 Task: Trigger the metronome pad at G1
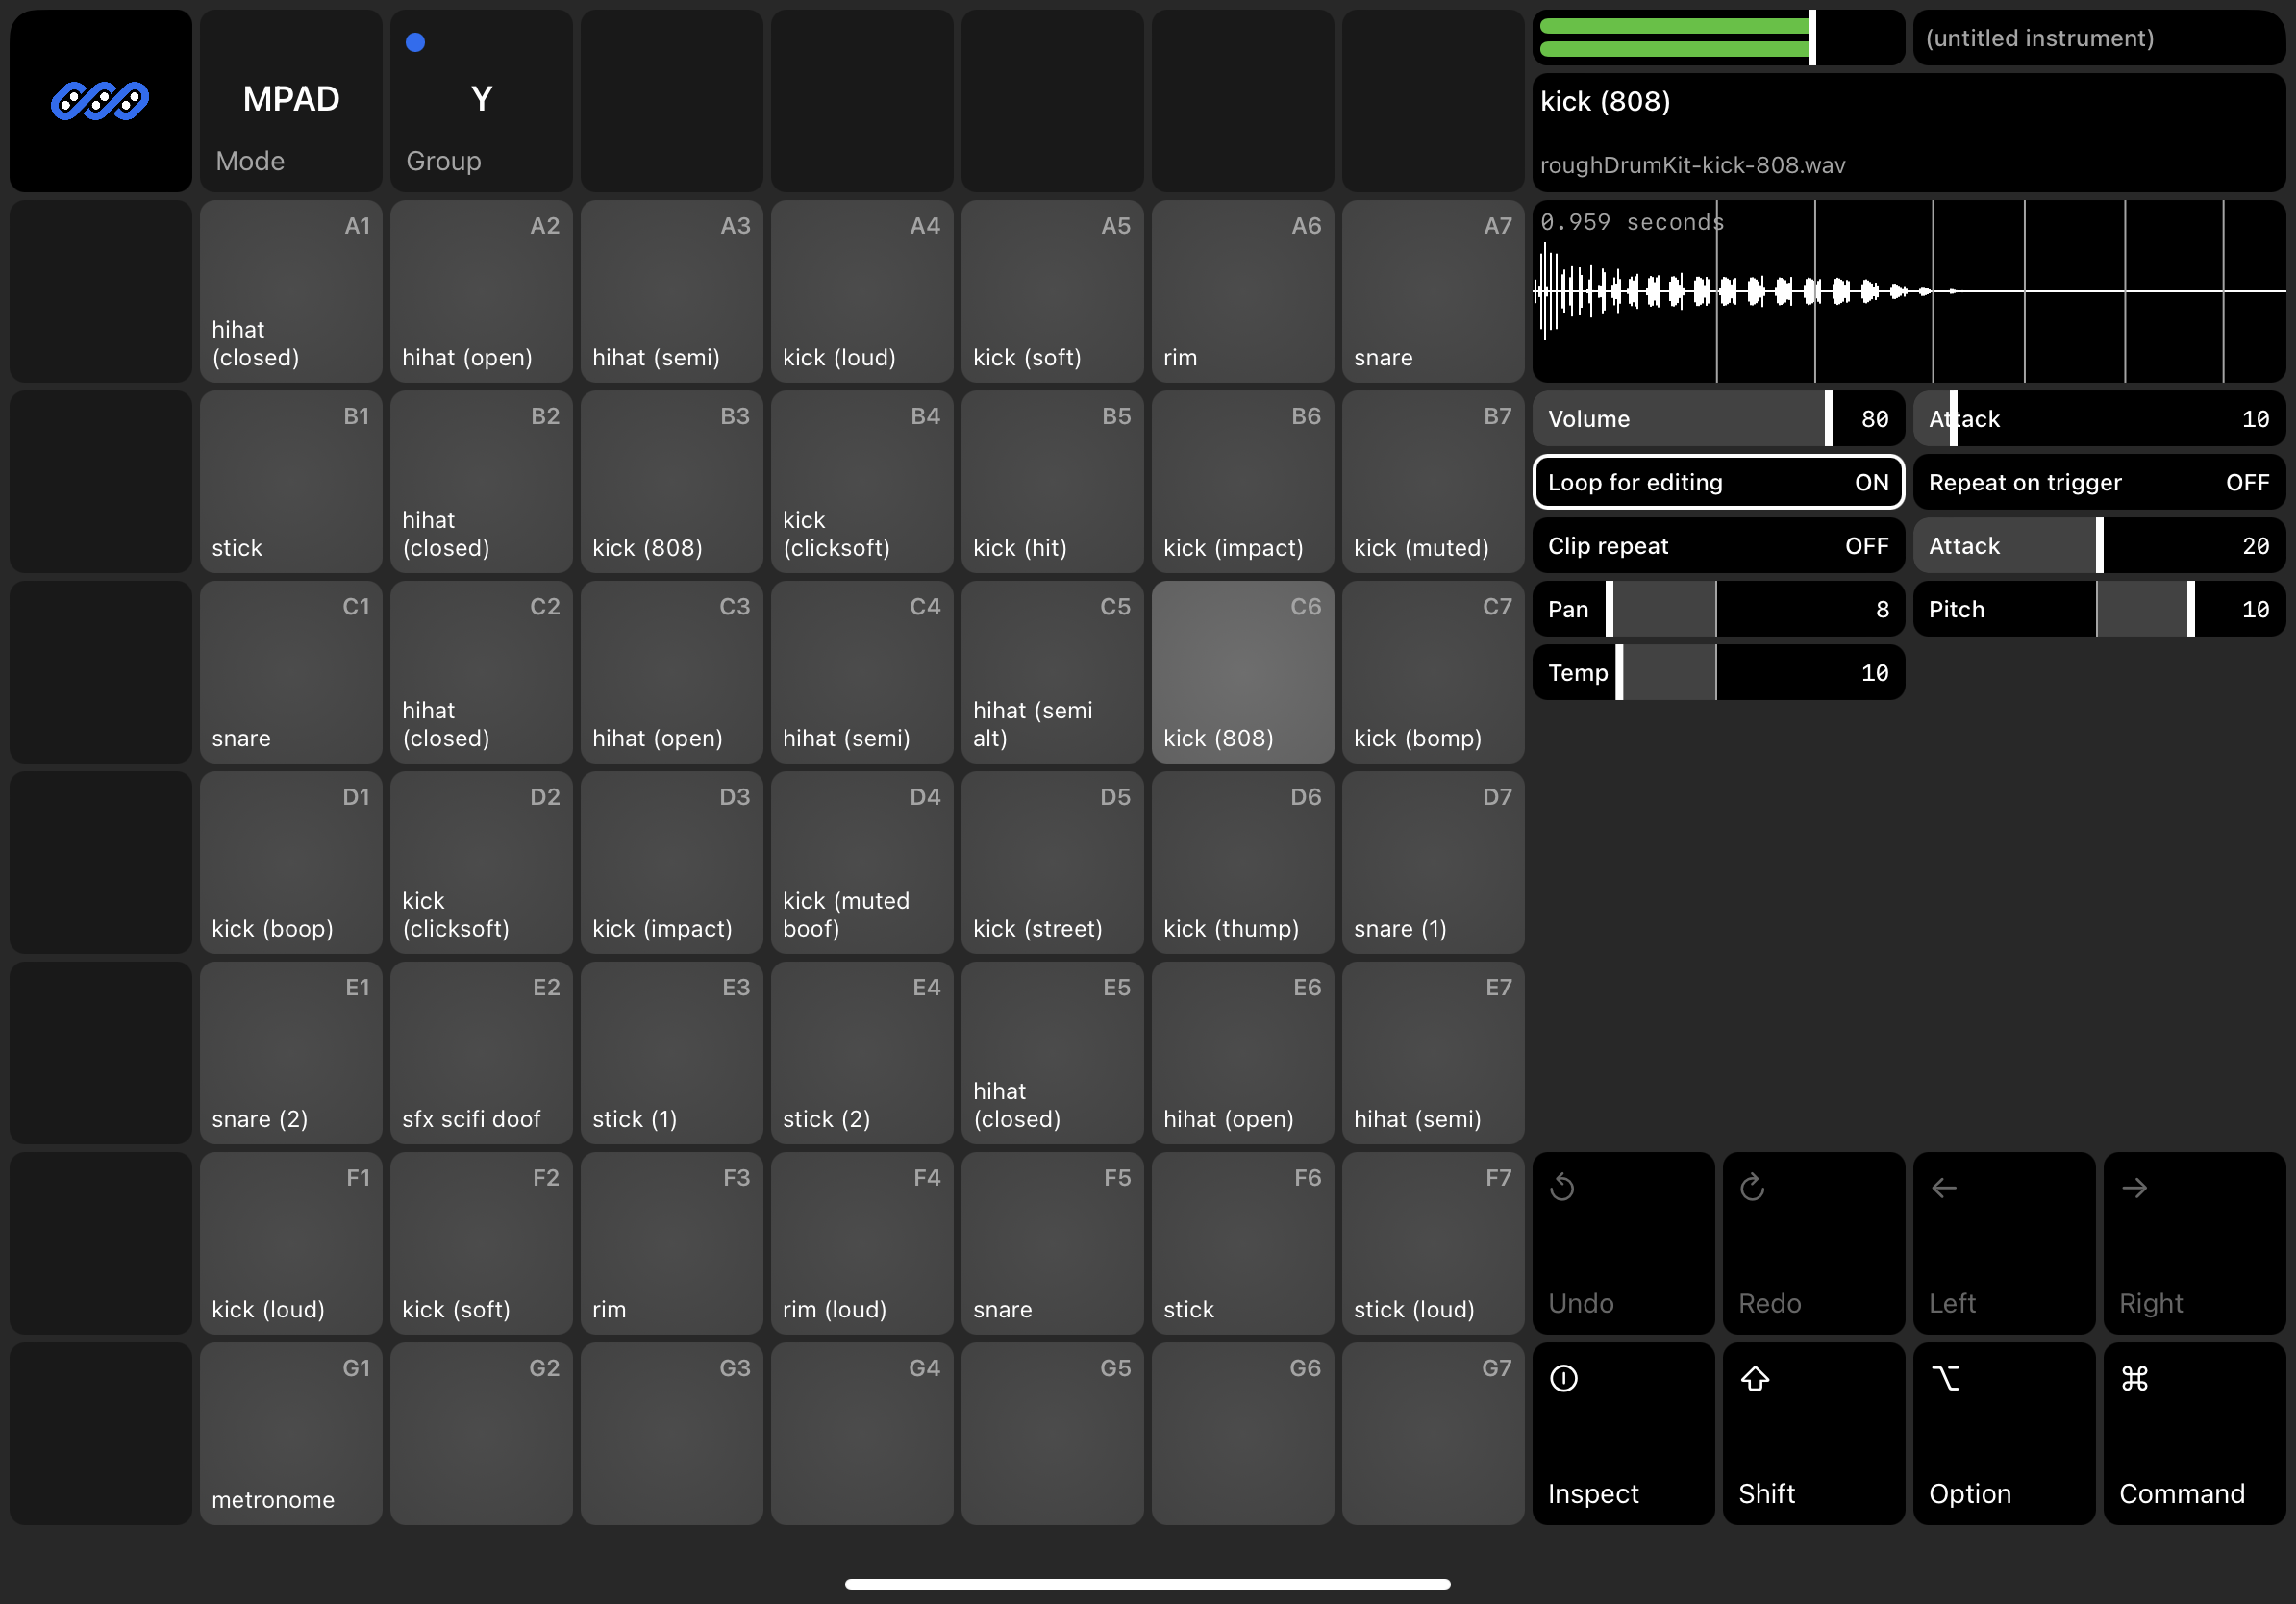click(x=290, y=1434)
